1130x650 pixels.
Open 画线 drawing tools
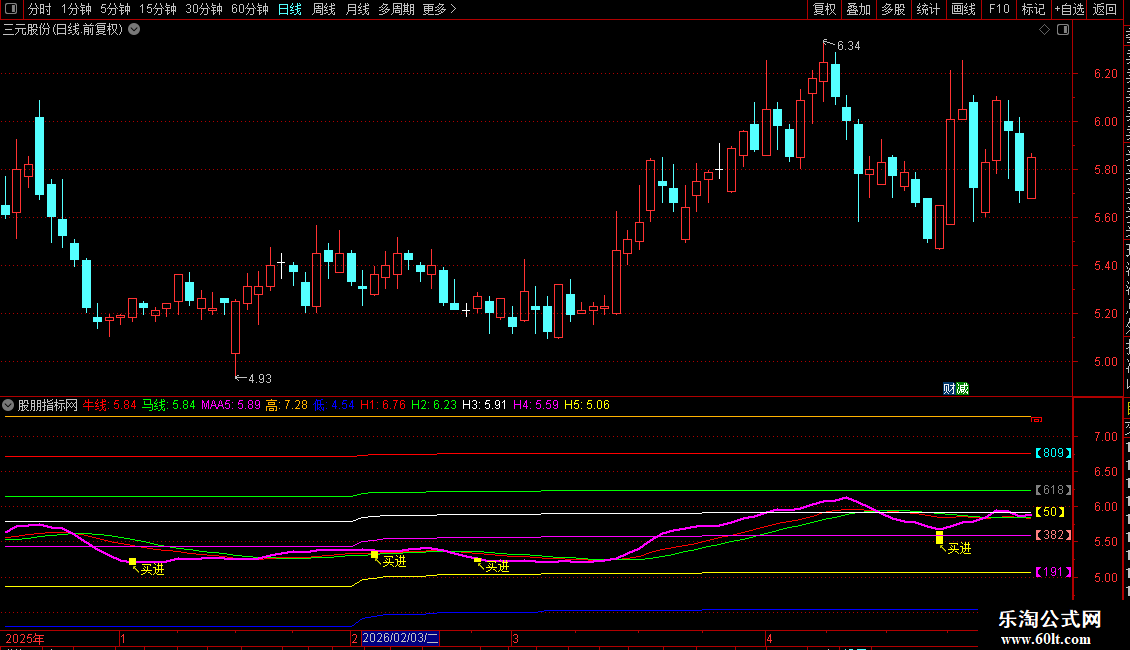(963, 9)
